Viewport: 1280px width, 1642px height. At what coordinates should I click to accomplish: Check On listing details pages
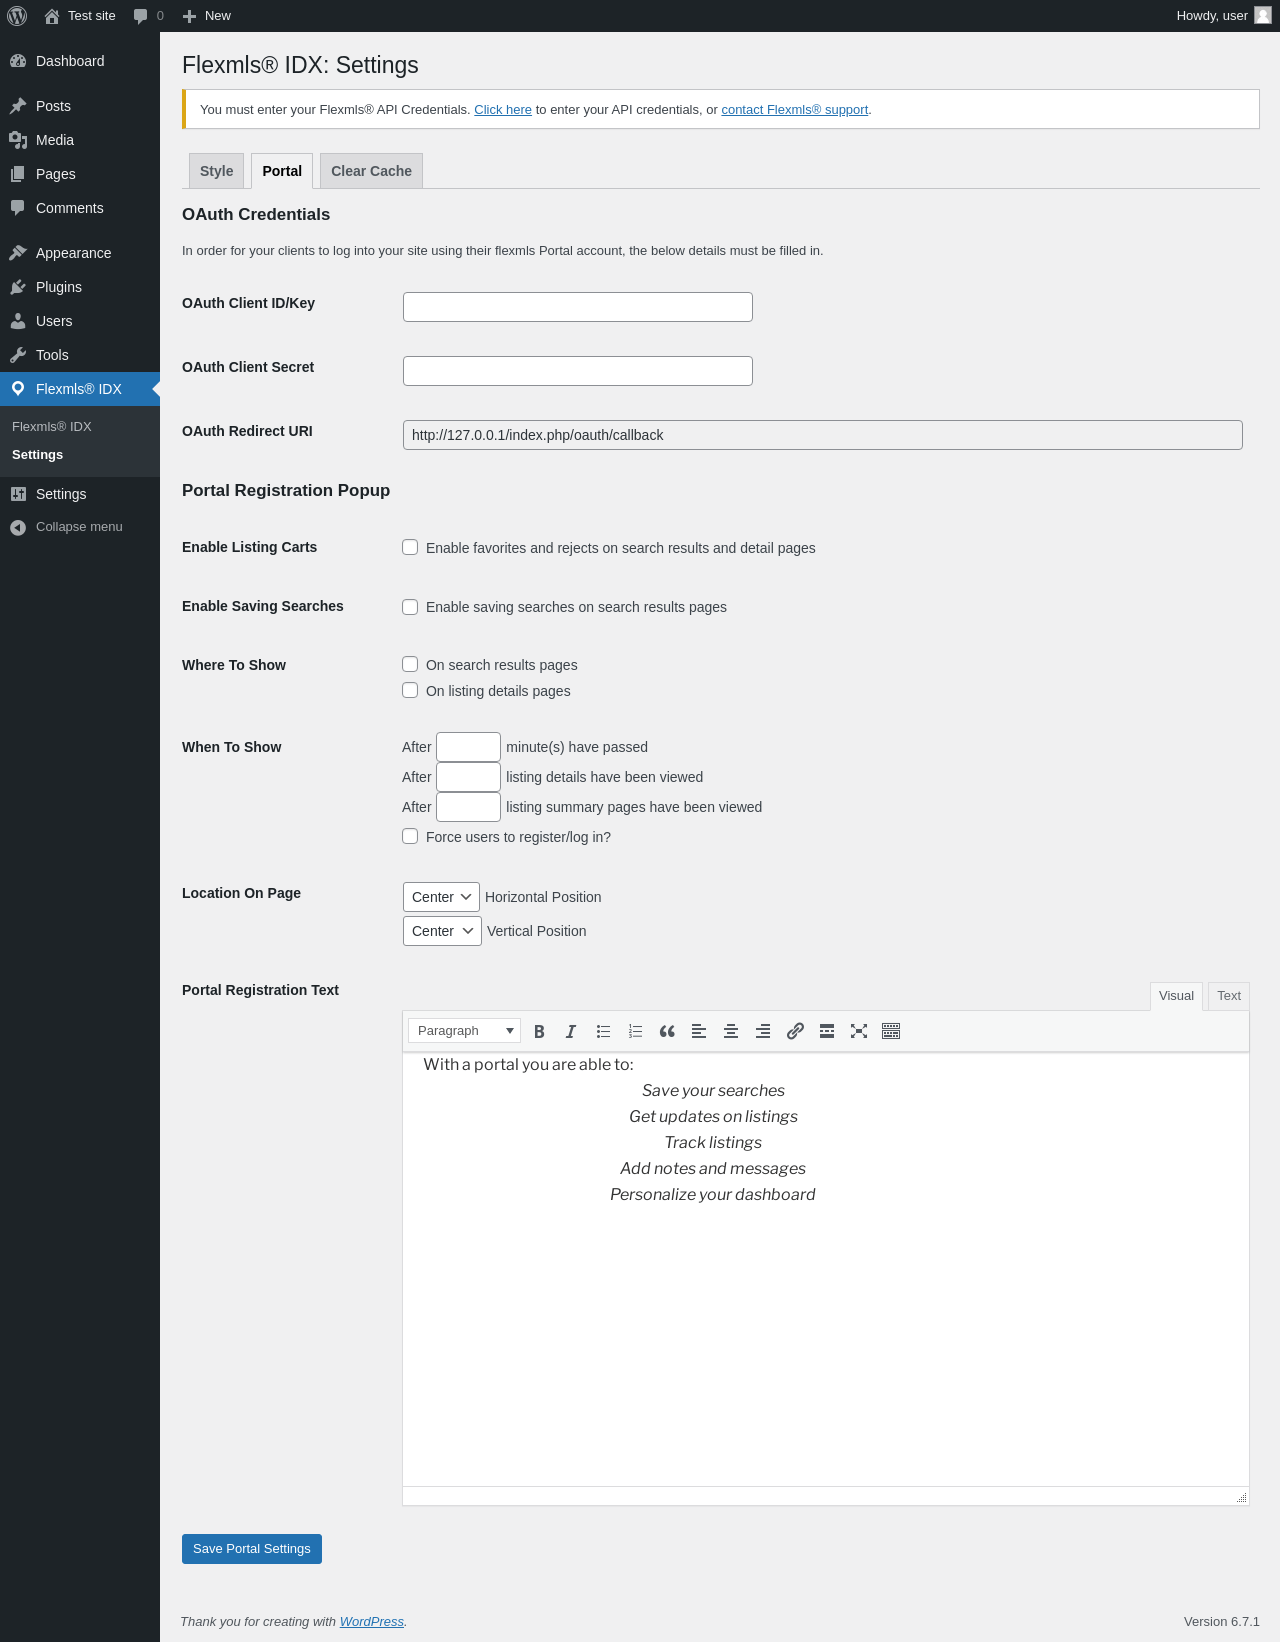[410, 690]
